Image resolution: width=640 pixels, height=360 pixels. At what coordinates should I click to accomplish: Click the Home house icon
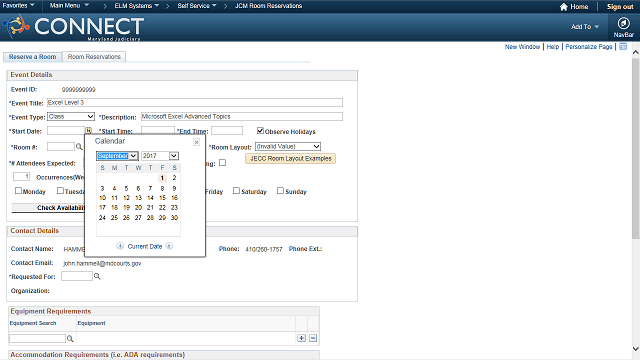[564, 7]
